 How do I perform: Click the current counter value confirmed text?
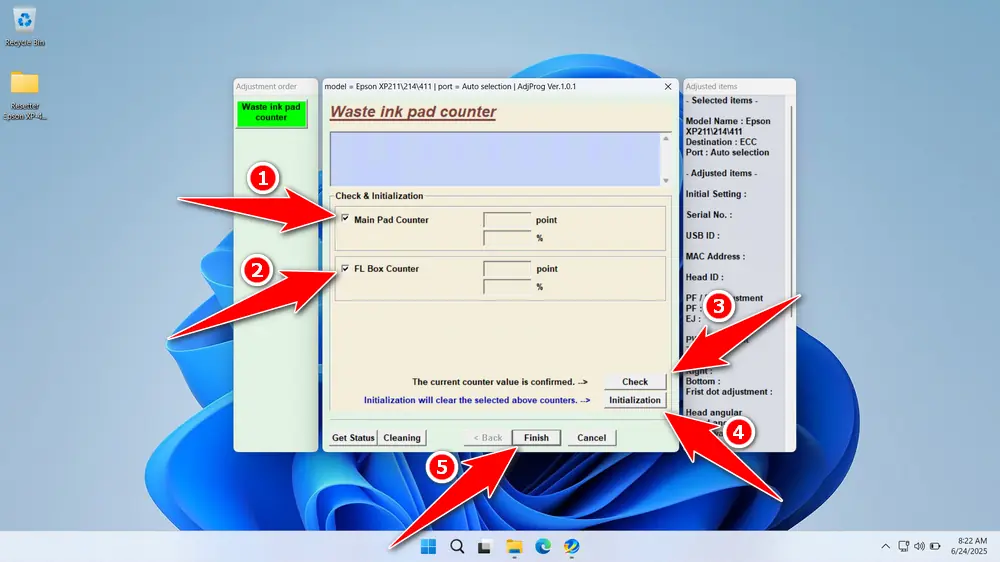[x=499, y=381]
